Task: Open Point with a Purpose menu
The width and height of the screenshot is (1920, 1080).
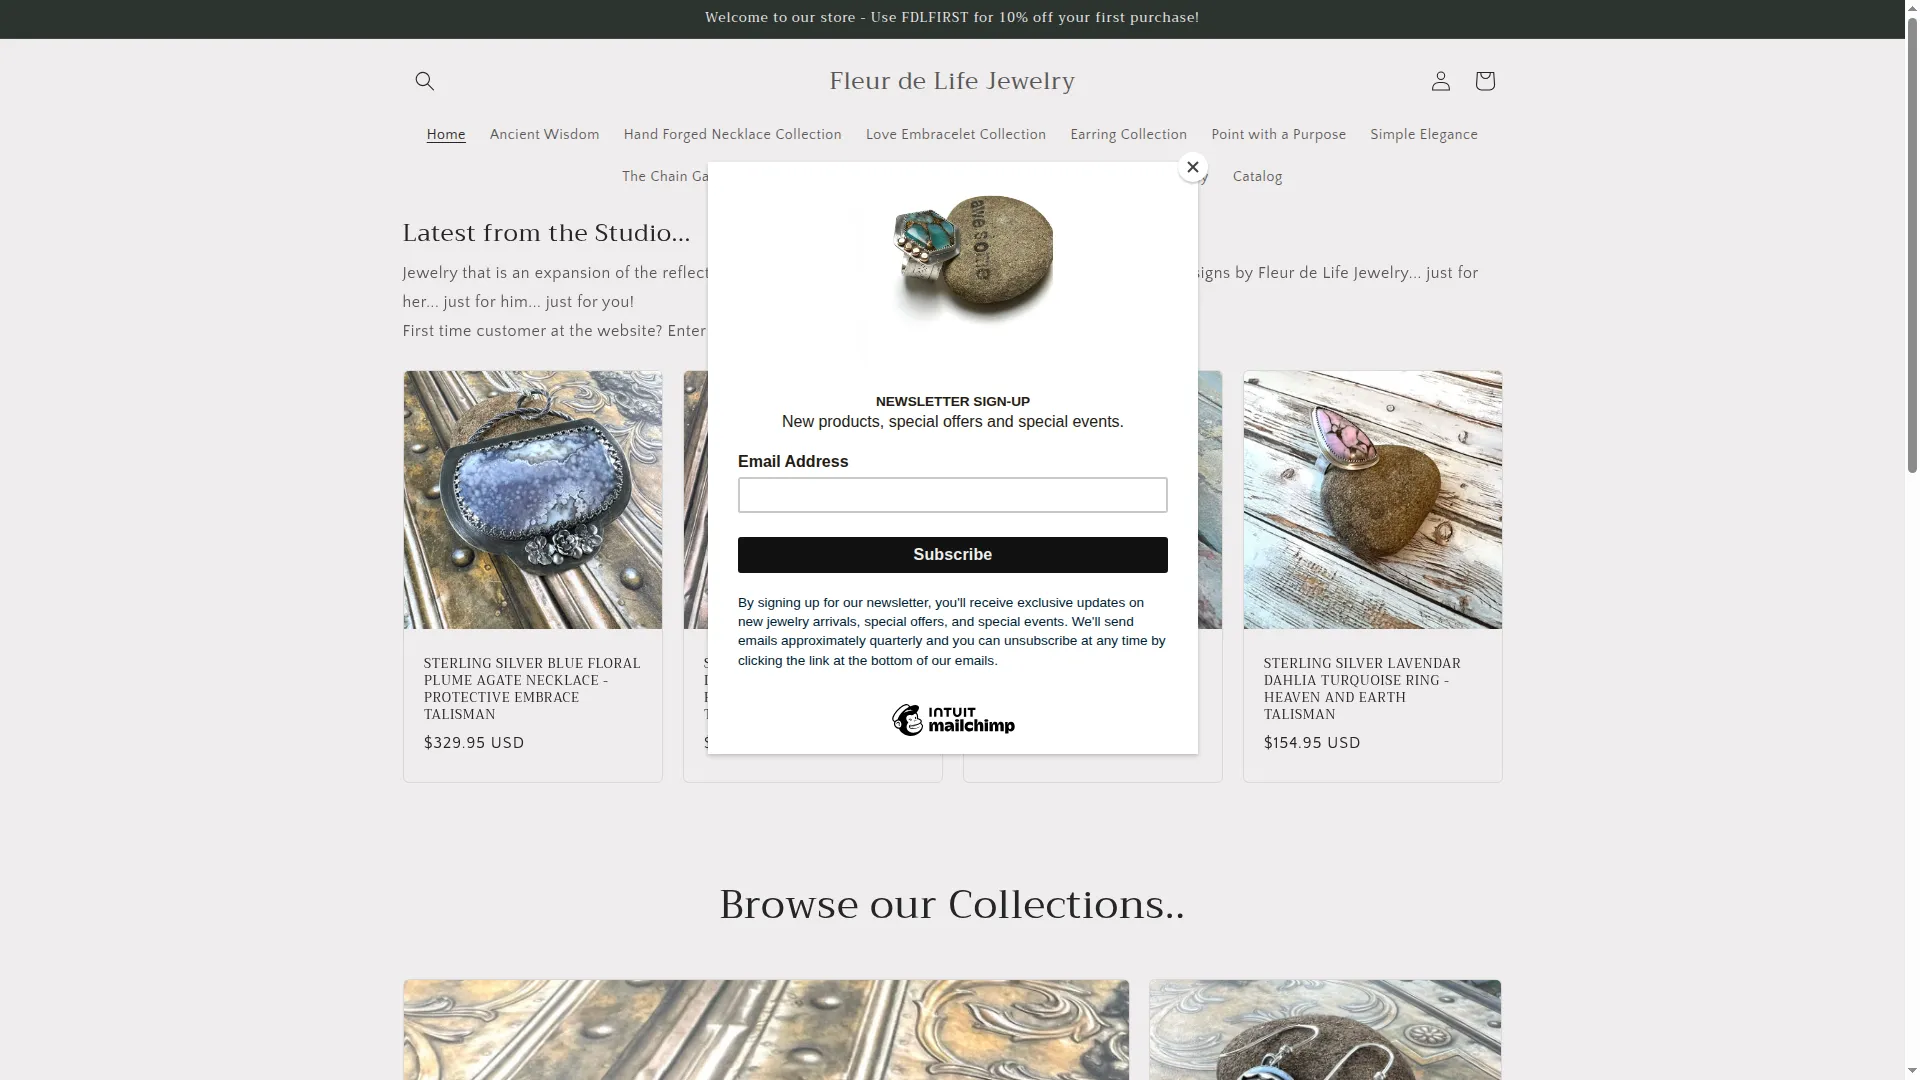Action: pyautogui.click(x=1278, y=135)
